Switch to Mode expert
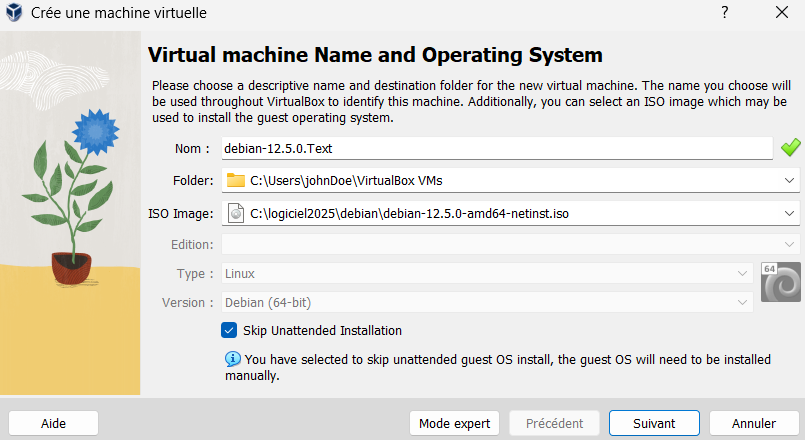805x440 pixels. click(454, 424)
